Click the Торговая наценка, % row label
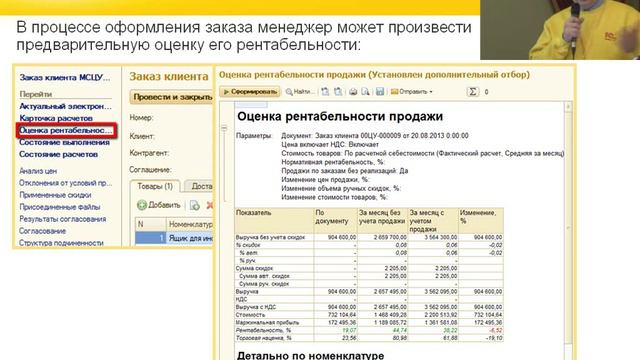Screen dimensions: 640x360 coord(264,338)
